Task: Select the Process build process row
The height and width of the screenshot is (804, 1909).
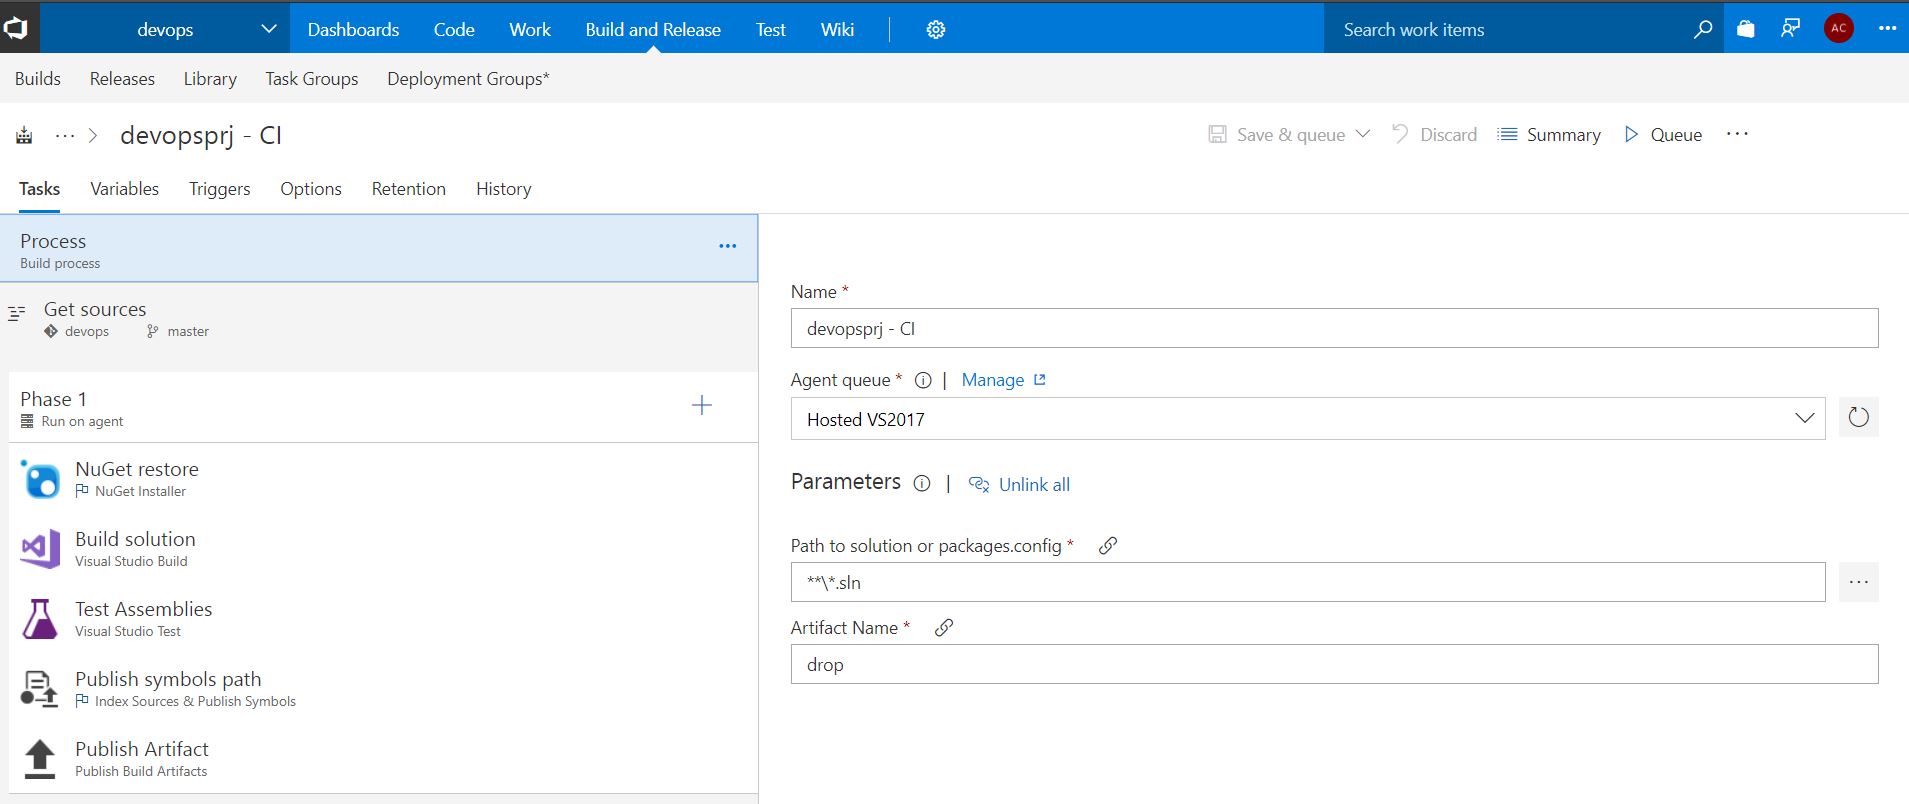Action: [378, 248]
